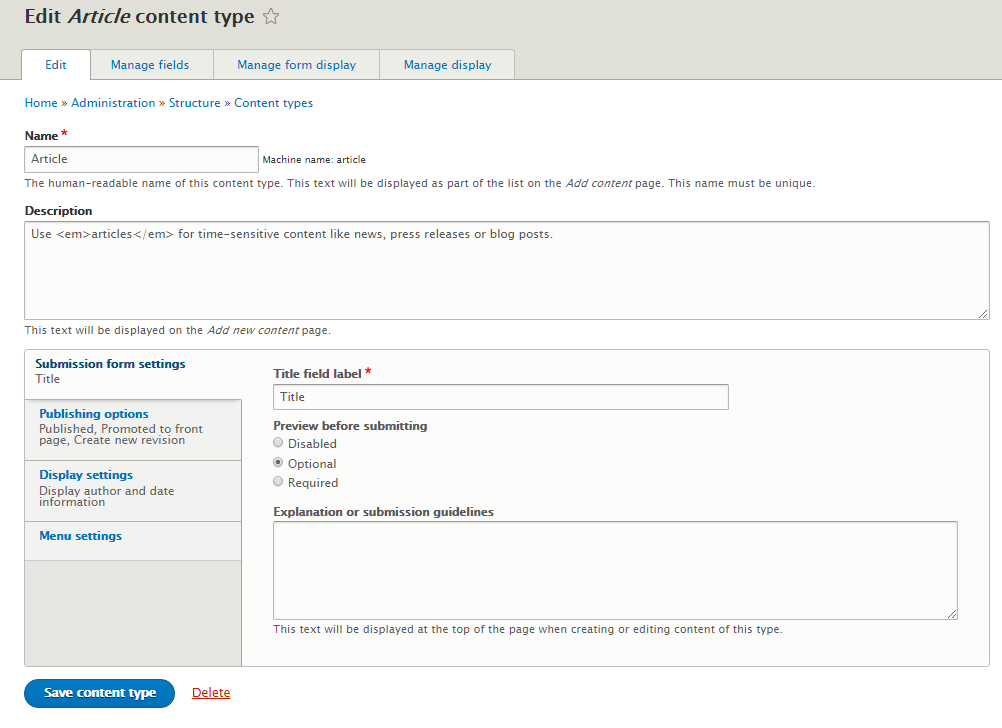
Task: Save the content type
Action: coord(100,693)
